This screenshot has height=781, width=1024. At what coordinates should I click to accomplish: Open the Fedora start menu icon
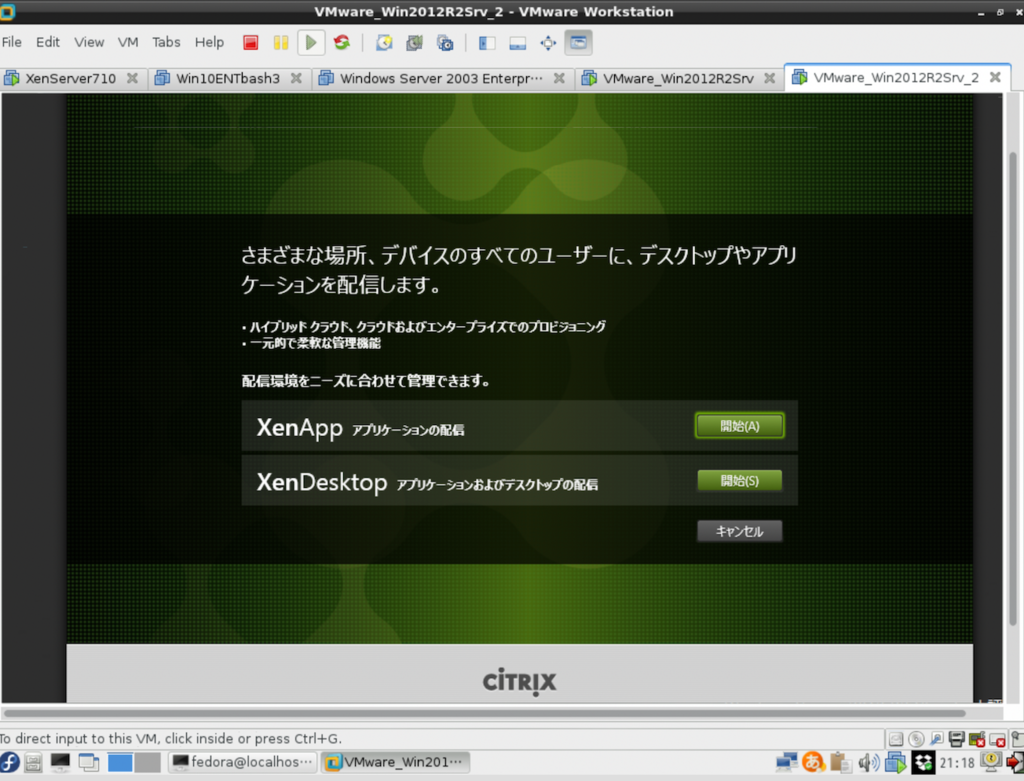click(10, 762)
